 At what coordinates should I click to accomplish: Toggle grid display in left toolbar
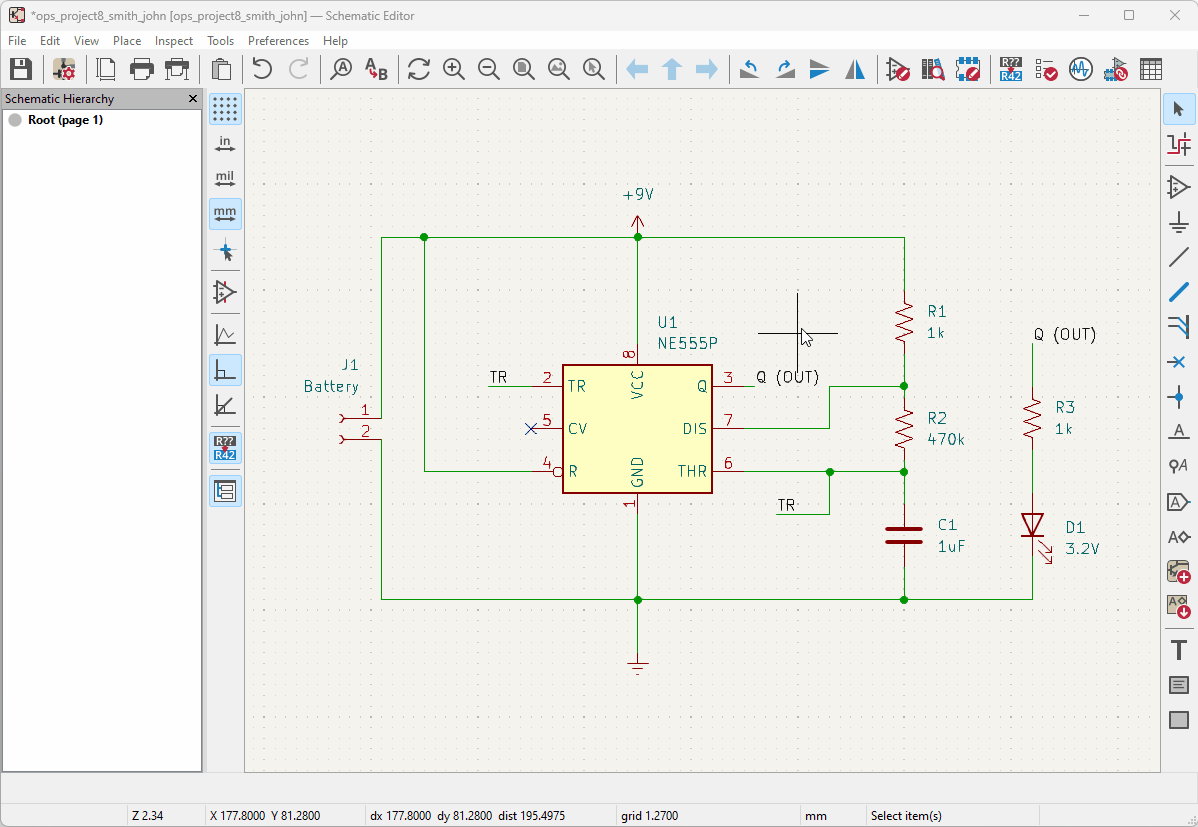[225, 109]
